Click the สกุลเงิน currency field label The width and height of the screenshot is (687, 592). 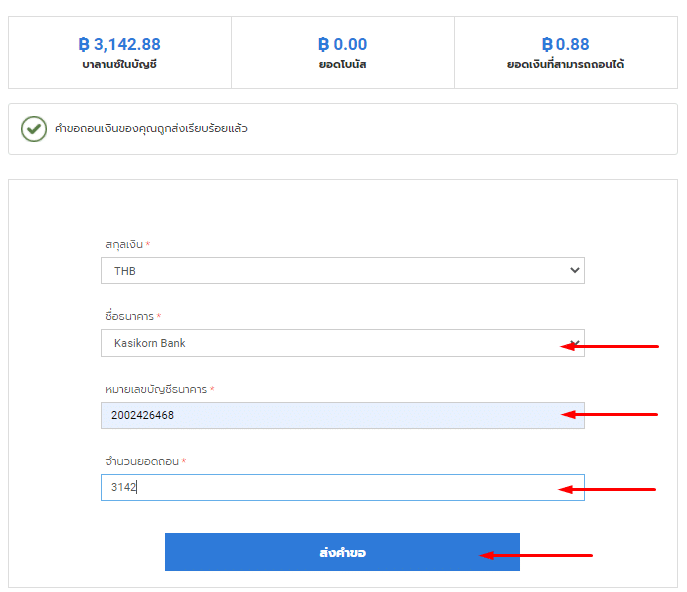click(x=124, y=244)
